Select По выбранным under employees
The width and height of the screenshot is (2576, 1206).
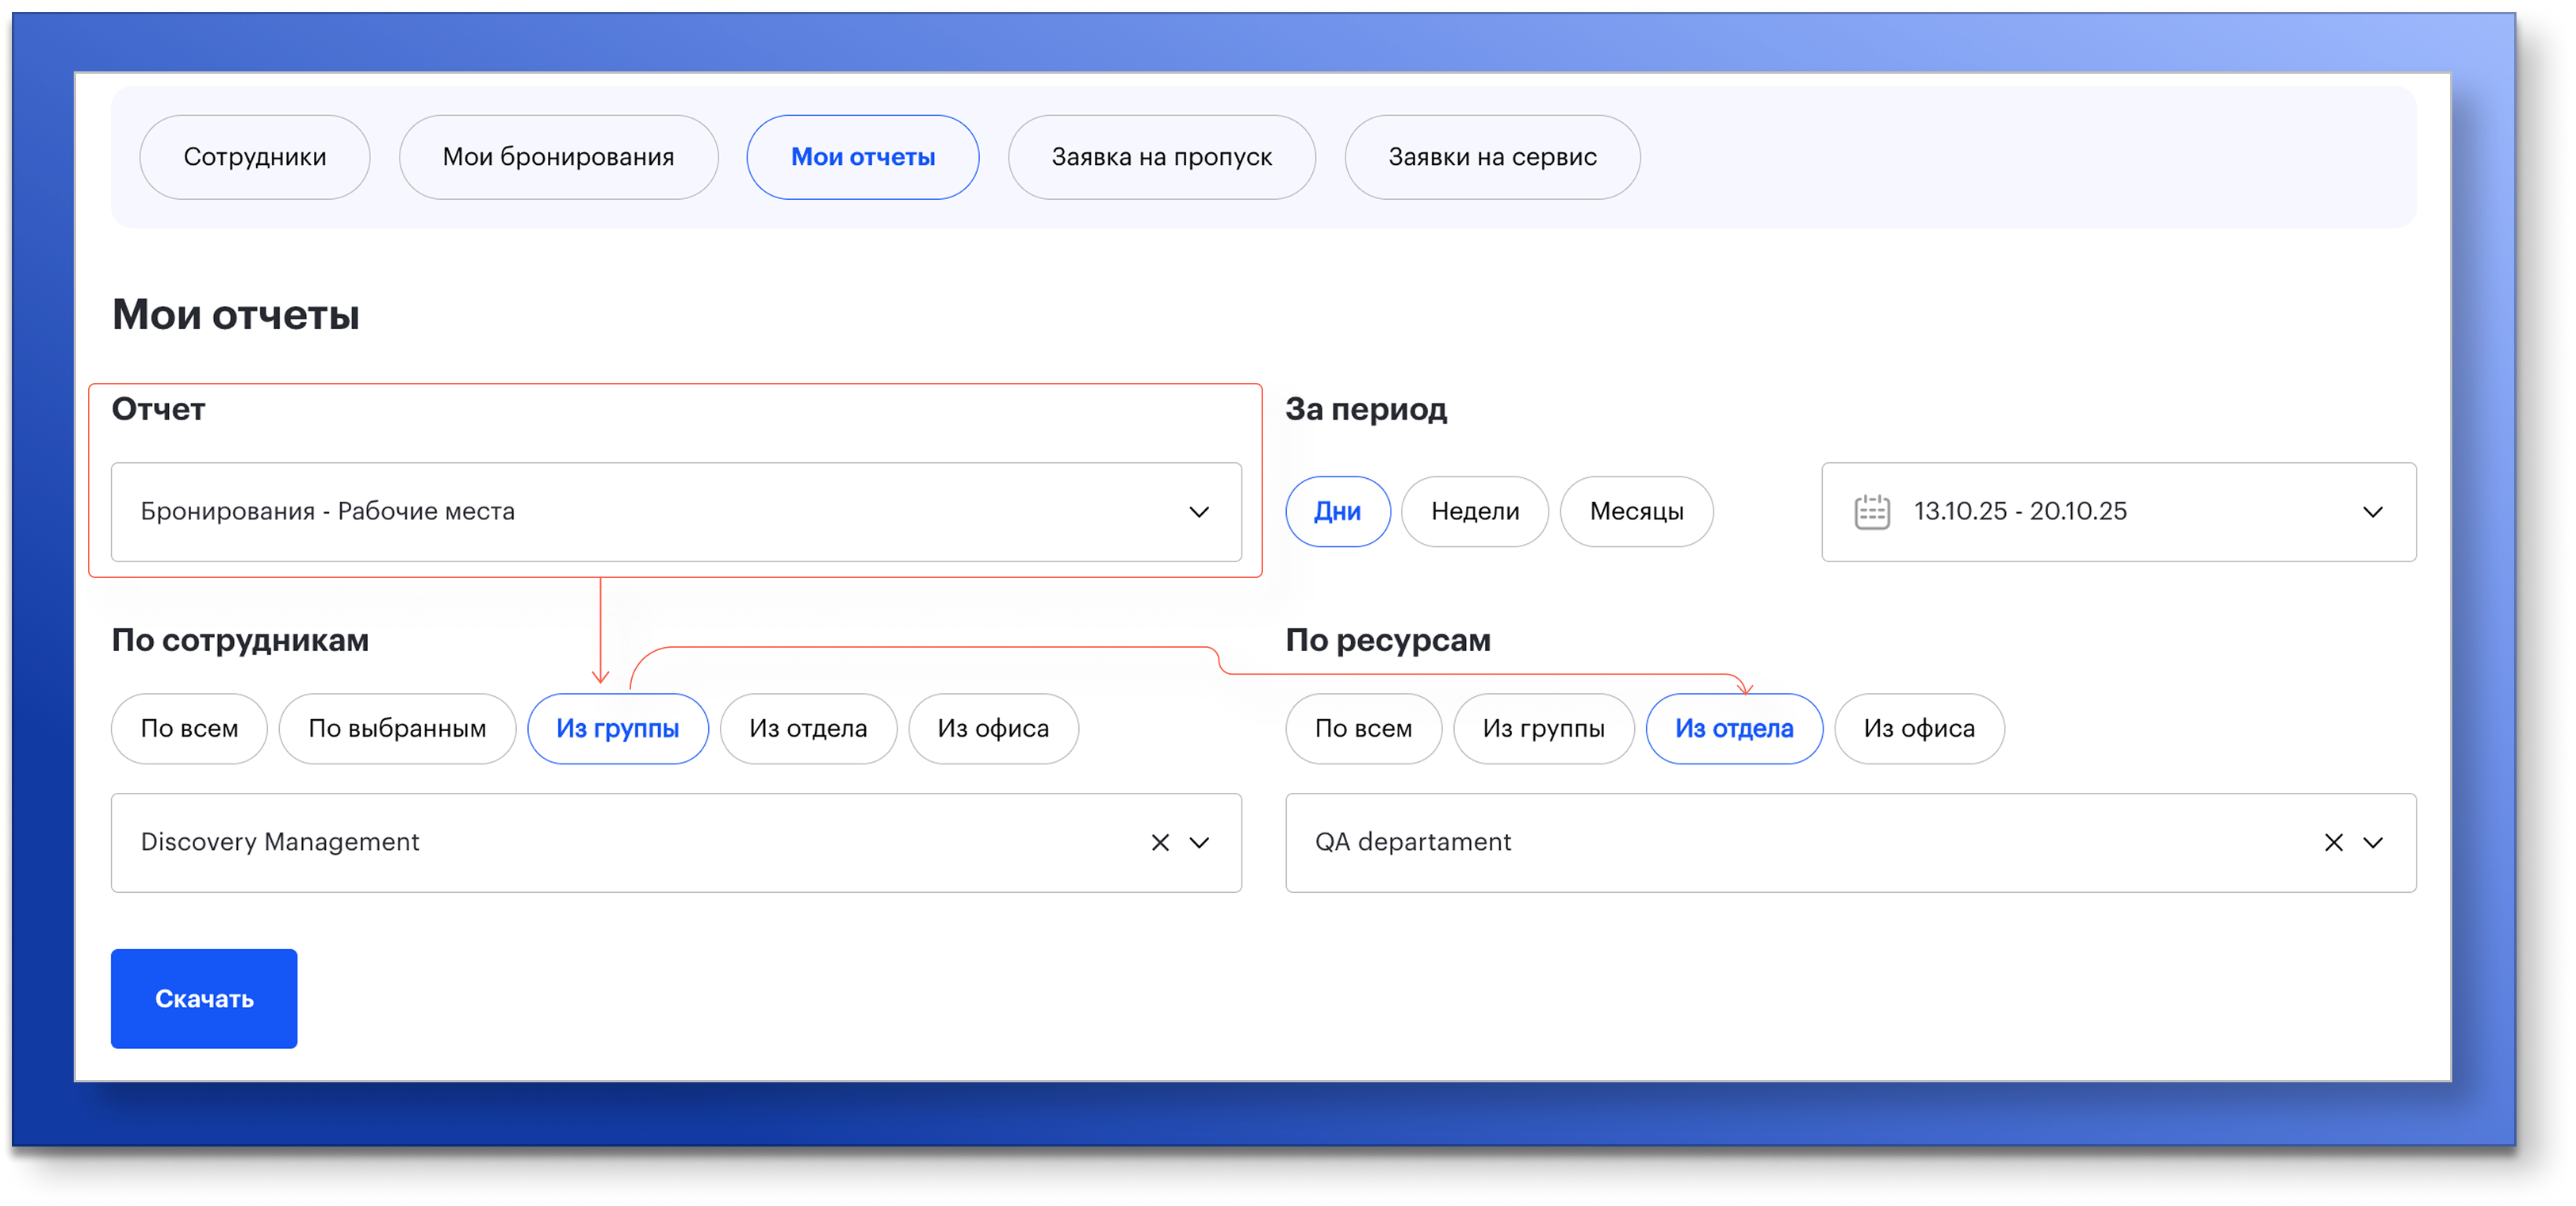(x=397, y=729)
